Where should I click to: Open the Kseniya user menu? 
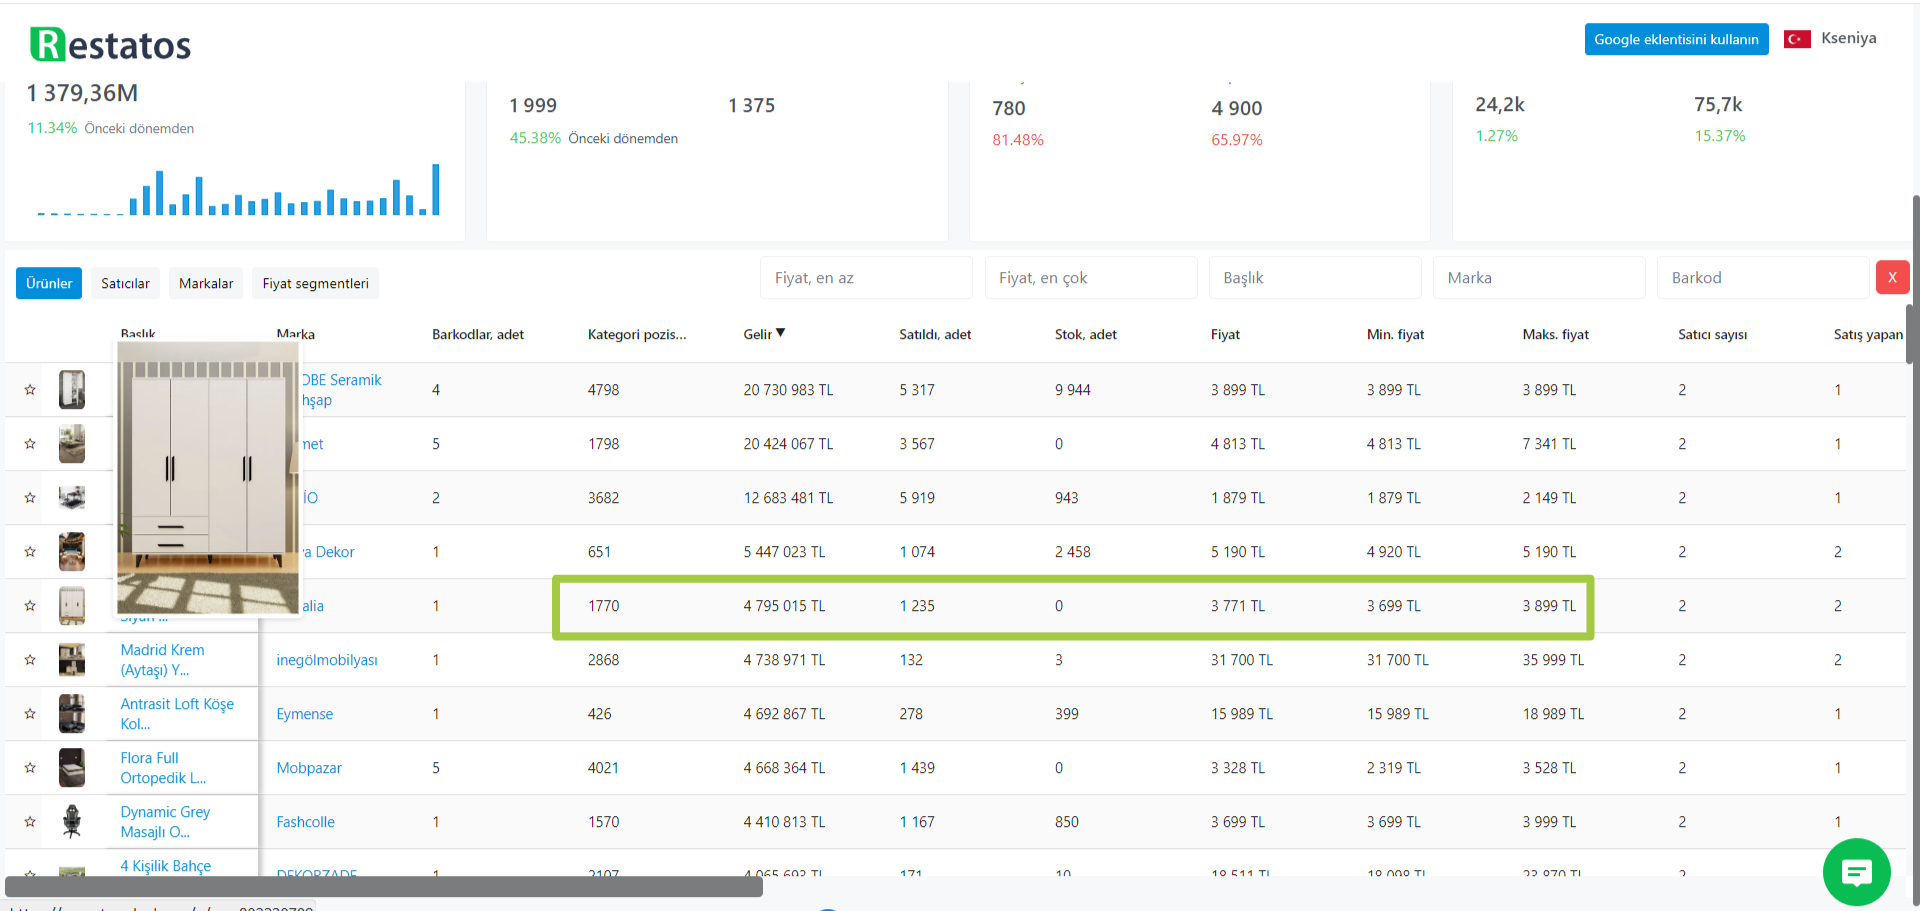(x=1848, y=38)
